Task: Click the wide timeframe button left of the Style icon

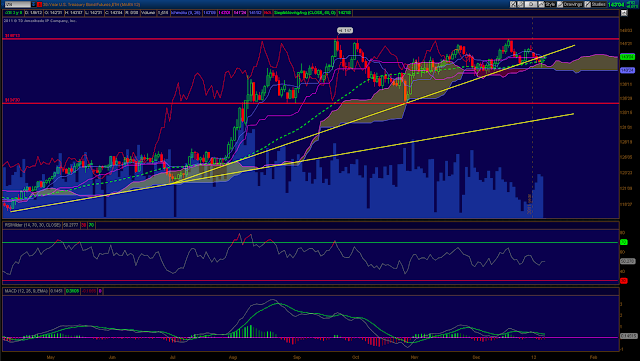Action: coord(531,4)
